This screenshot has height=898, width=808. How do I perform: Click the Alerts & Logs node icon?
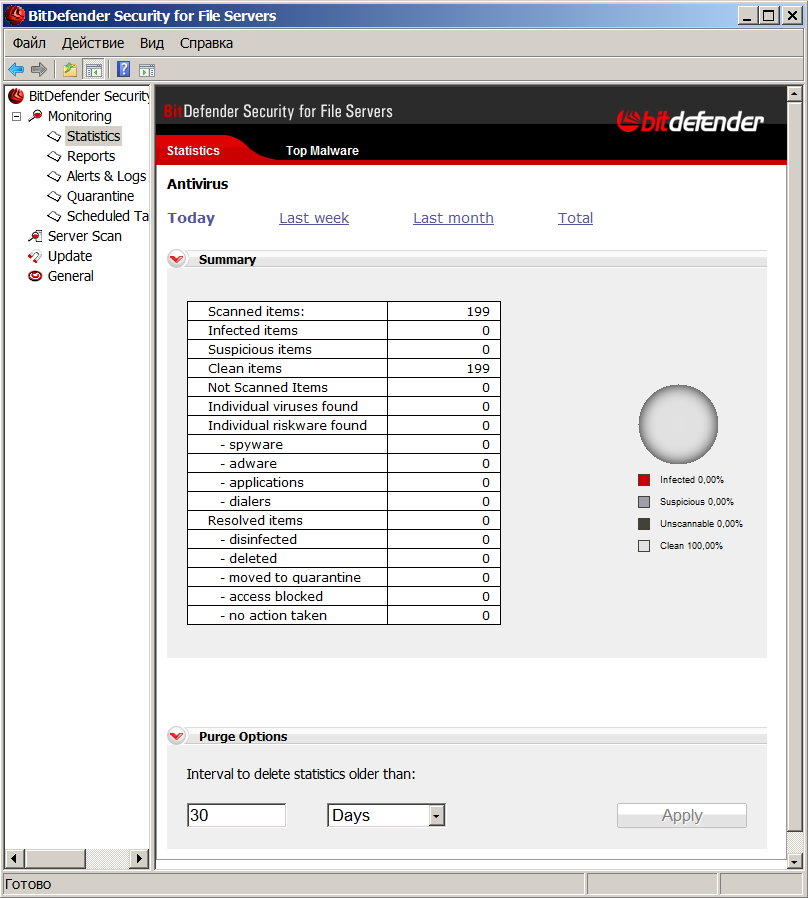[54, 176]
